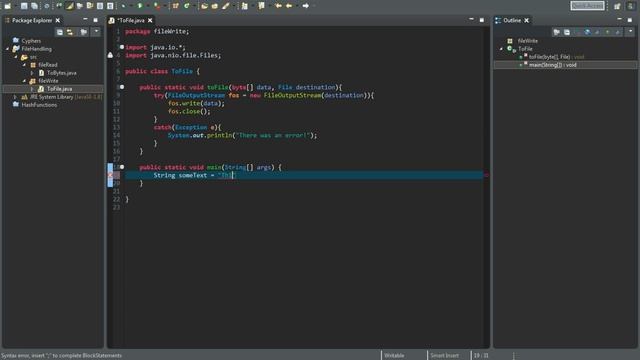Click the Previous Annotation toolbar icon

coord(261,6)
